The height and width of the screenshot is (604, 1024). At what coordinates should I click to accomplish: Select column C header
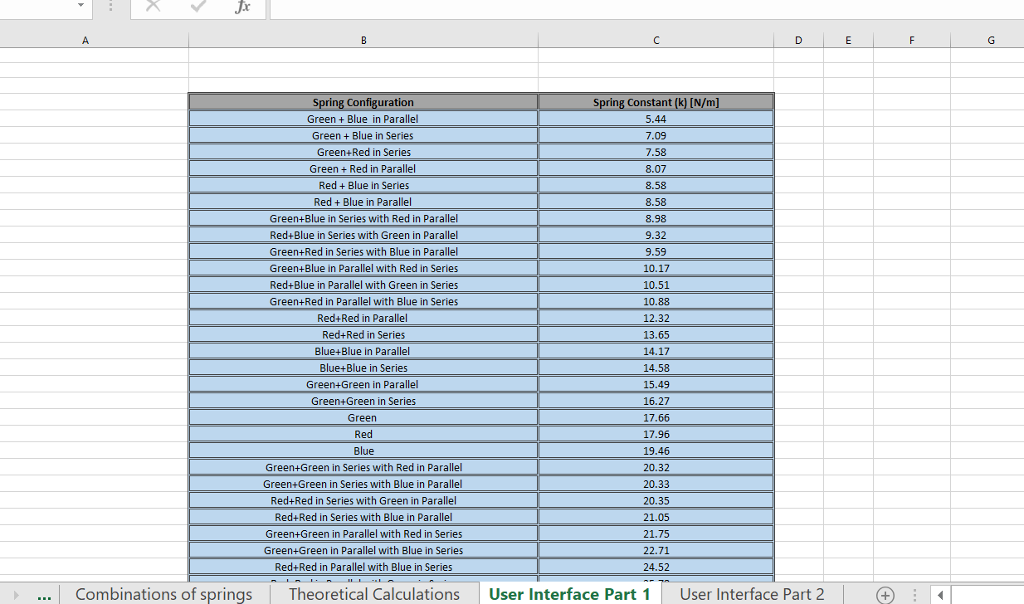point(656,40)
